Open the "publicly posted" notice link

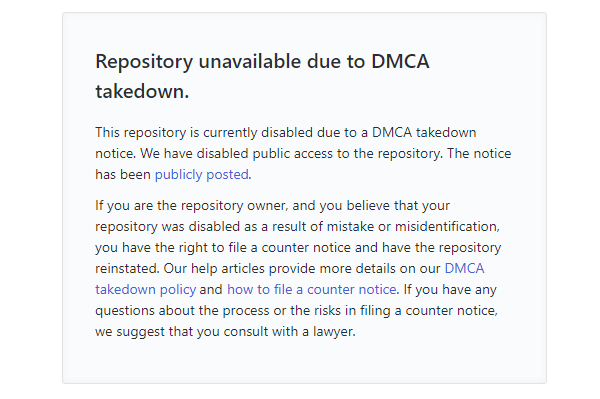coord(202,175)
